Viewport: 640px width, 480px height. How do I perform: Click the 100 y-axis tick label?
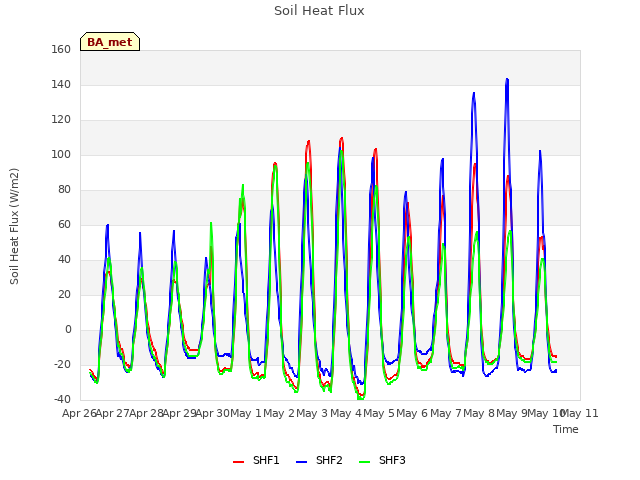point(61,155)
